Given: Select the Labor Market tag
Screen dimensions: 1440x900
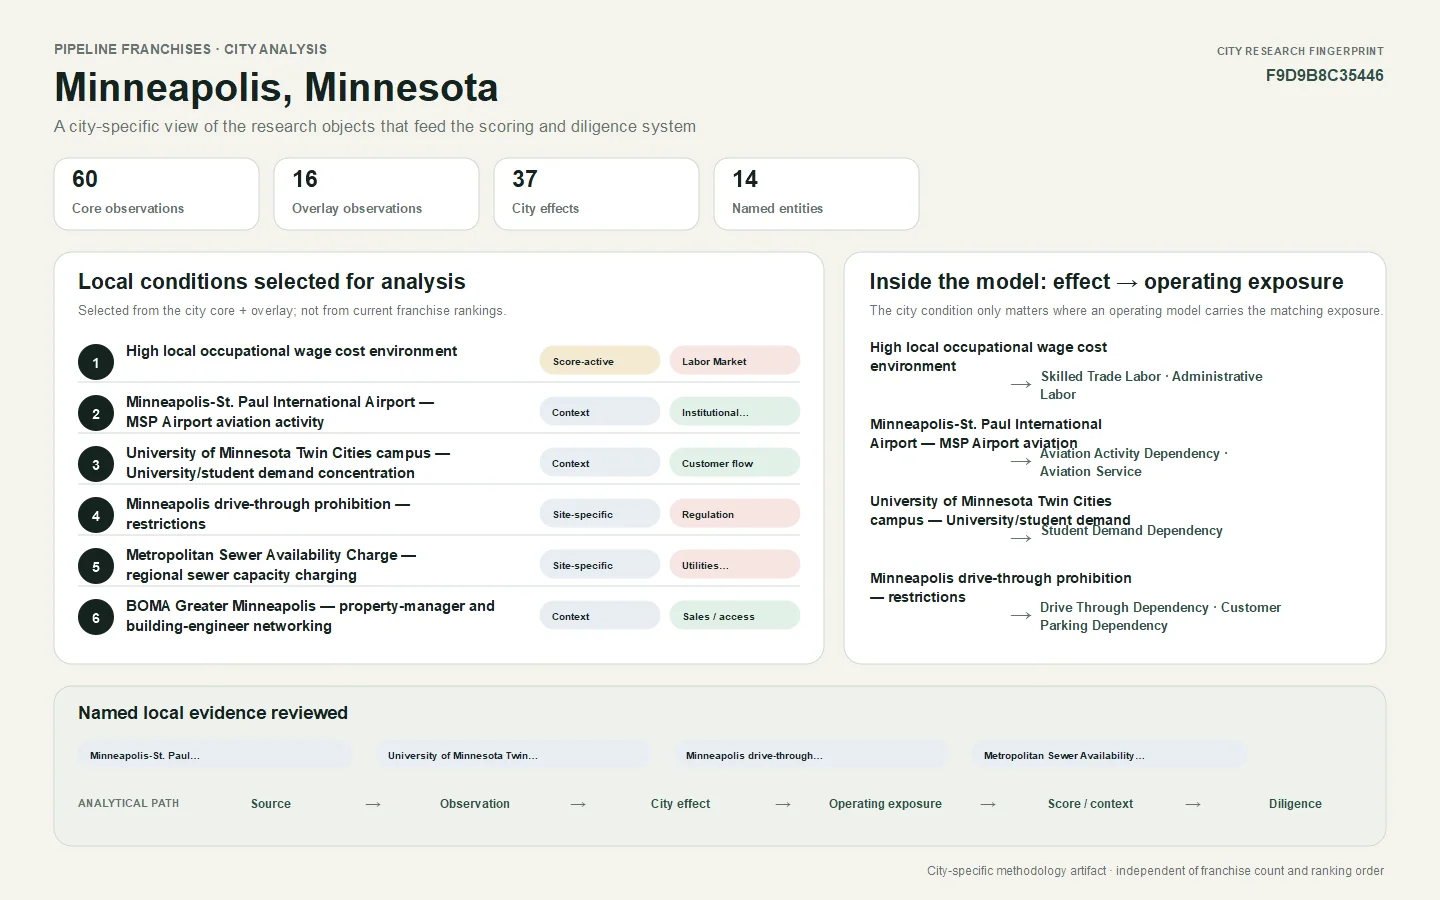Looking at the screenshot, I should point(735,361).
